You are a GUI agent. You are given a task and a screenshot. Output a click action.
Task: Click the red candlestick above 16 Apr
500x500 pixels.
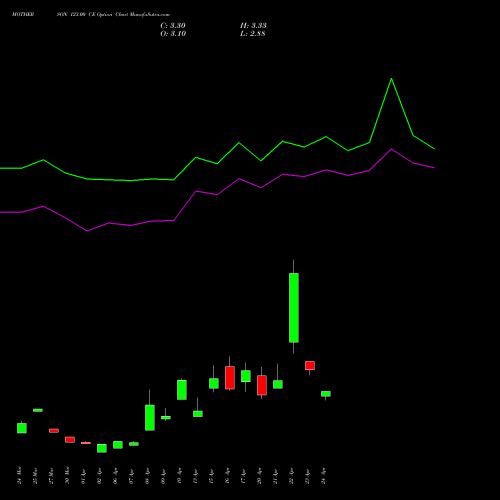click(x=230, y=377)
